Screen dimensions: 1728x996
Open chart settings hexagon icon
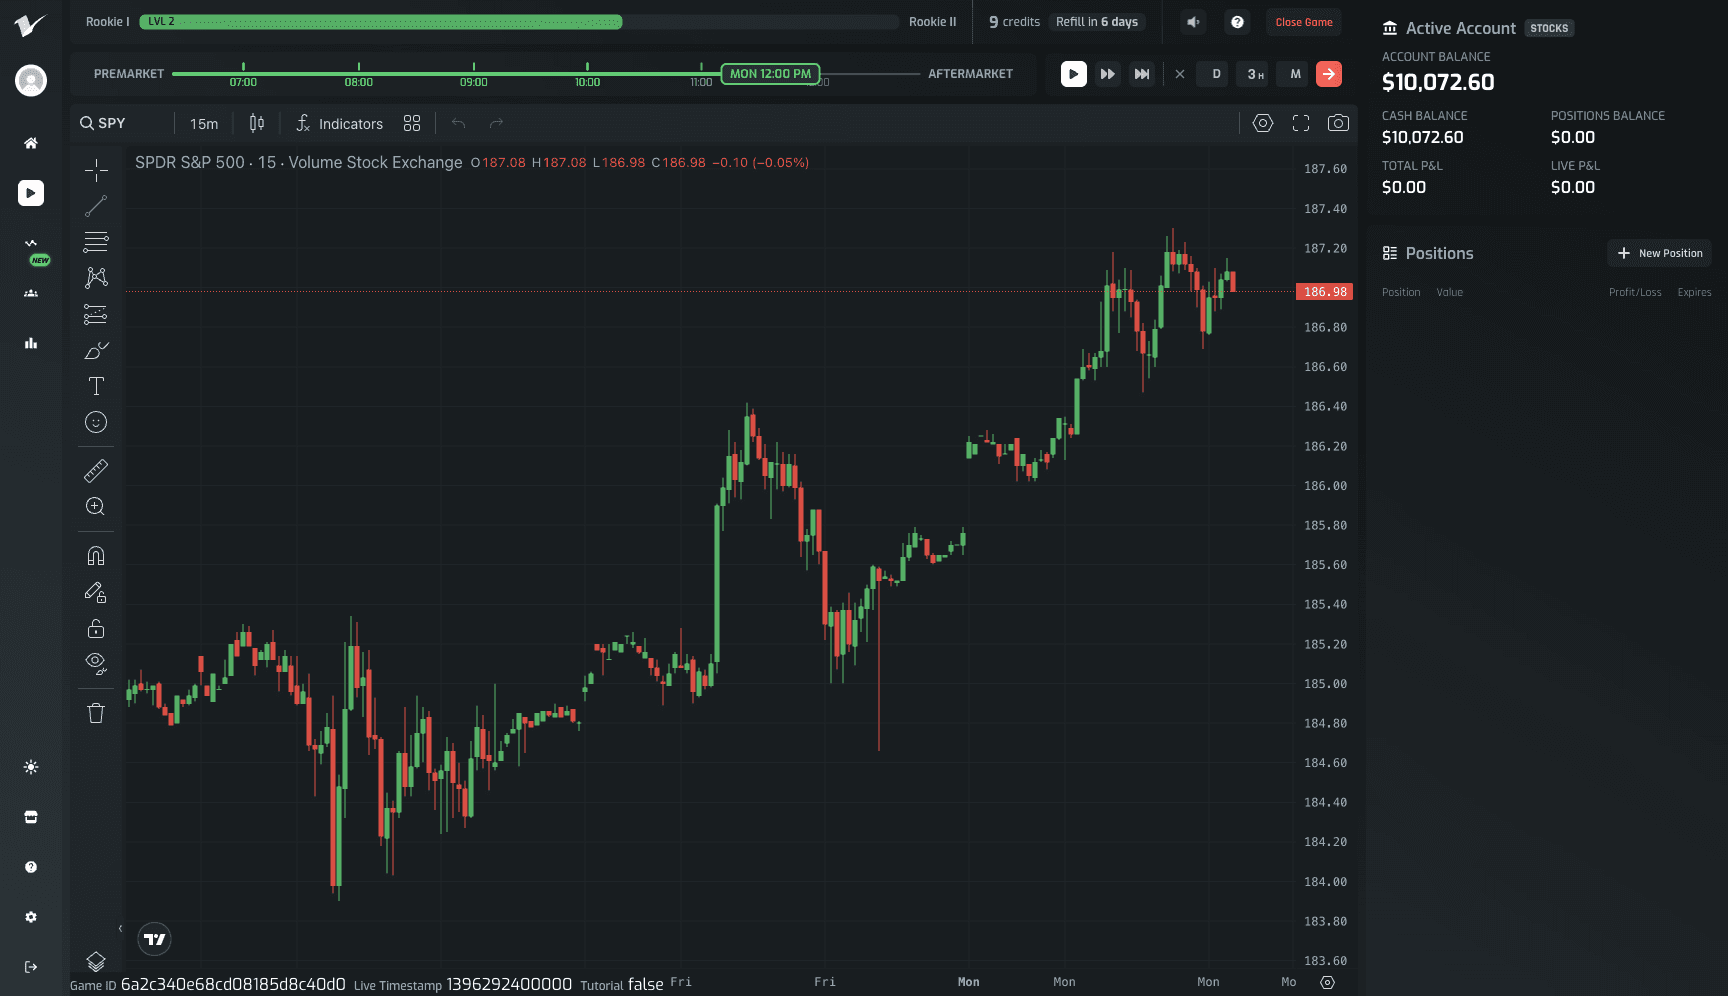[1263, 123]
